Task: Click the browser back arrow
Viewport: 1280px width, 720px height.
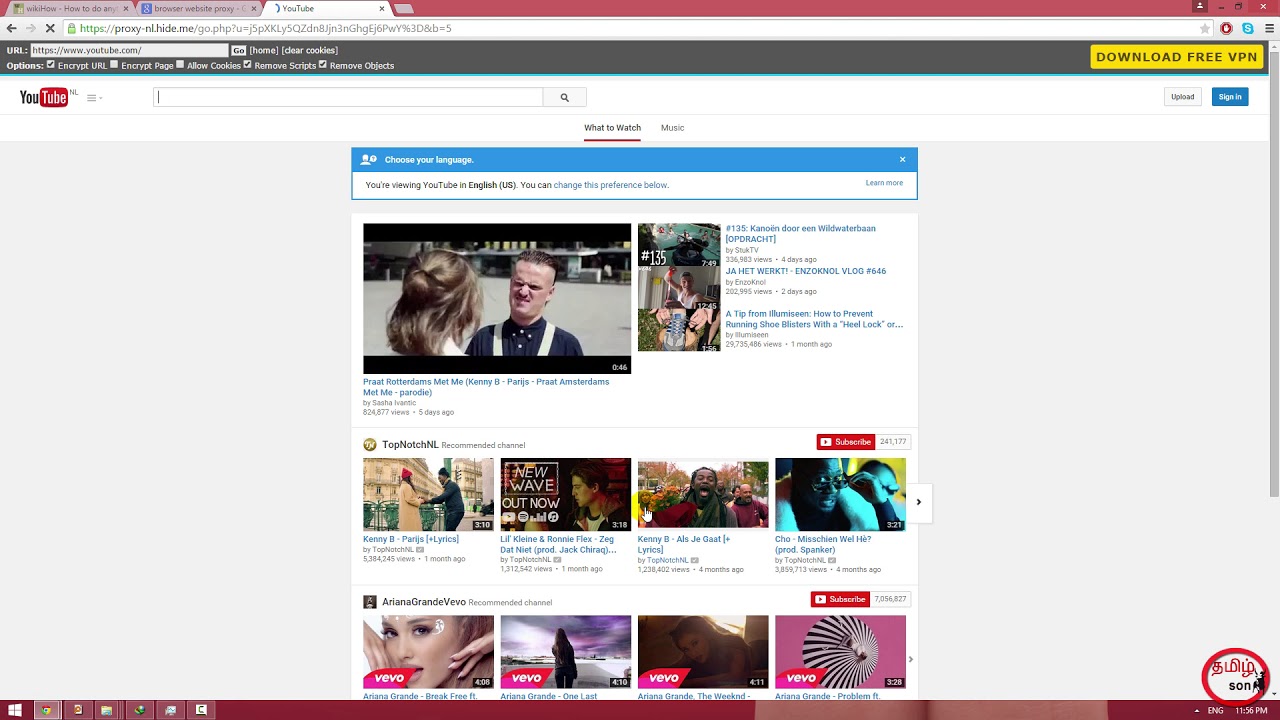Action: (x=11, y=29)
